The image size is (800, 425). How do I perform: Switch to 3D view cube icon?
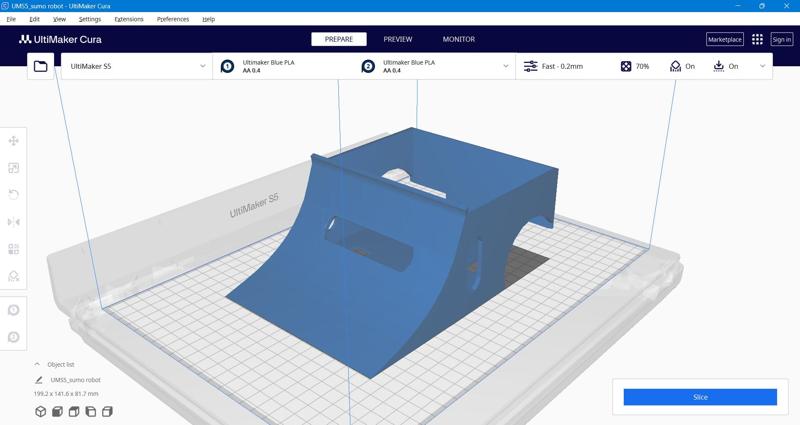pos(40,411)
